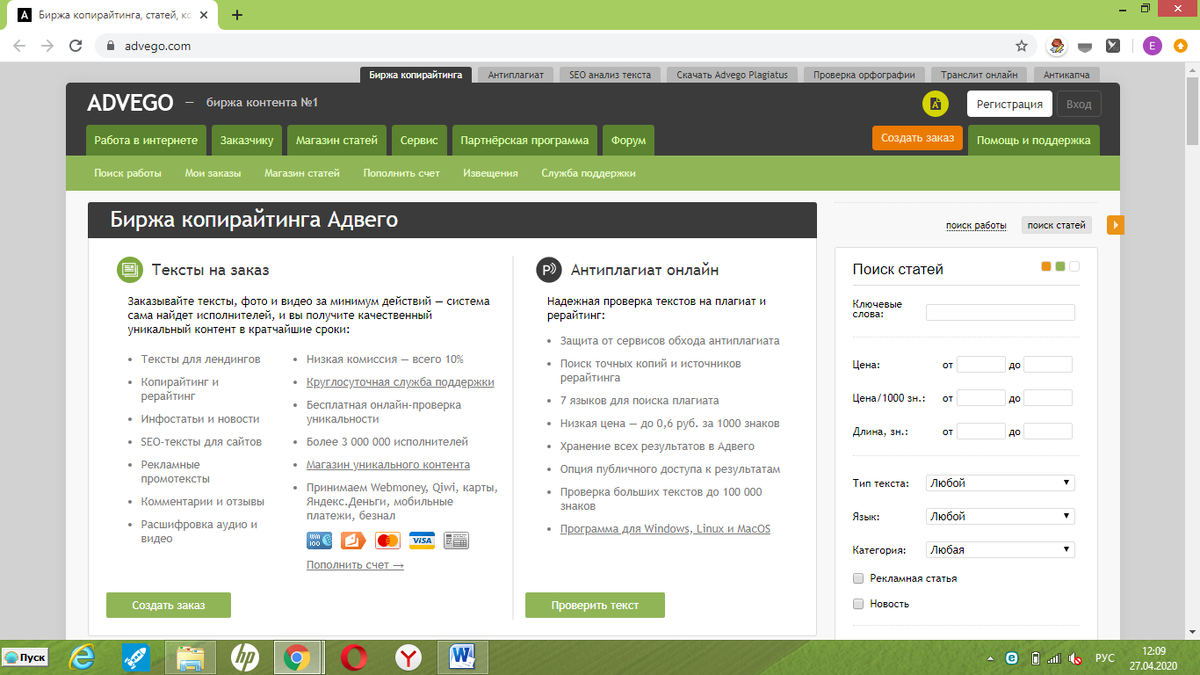Click the gray keyboard payment icon
This screenshot has width=1200, height=675.
[456, 541]
